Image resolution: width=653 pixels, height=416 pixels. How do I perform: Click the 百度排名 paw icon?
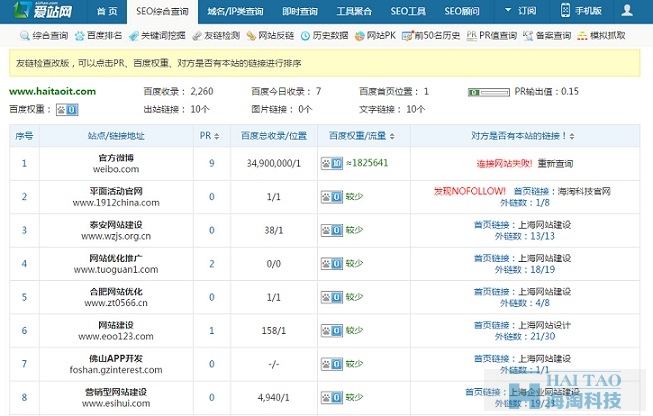click(x=80, y=36)
